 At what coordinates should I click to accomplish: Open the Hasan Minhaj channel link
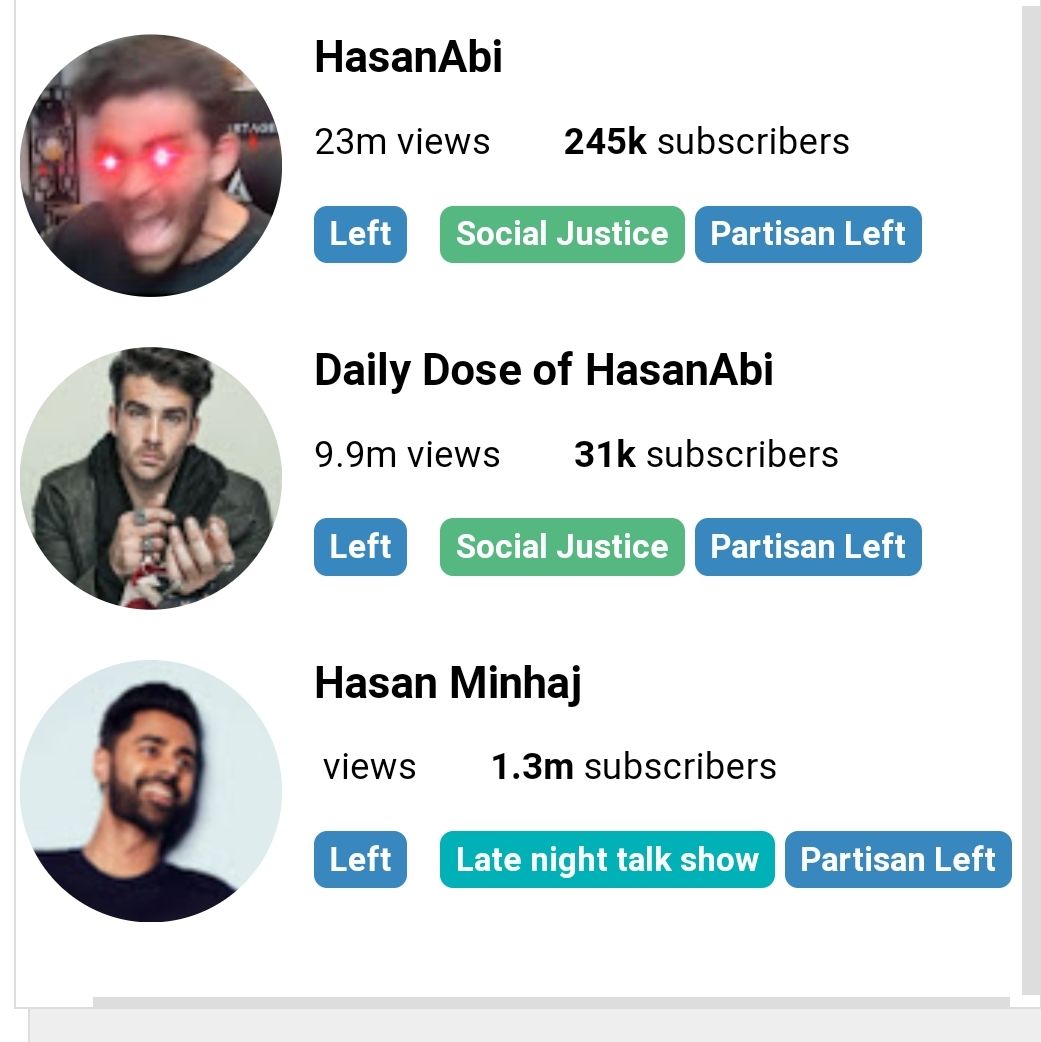pyautogui.click(x=446, y=683)
